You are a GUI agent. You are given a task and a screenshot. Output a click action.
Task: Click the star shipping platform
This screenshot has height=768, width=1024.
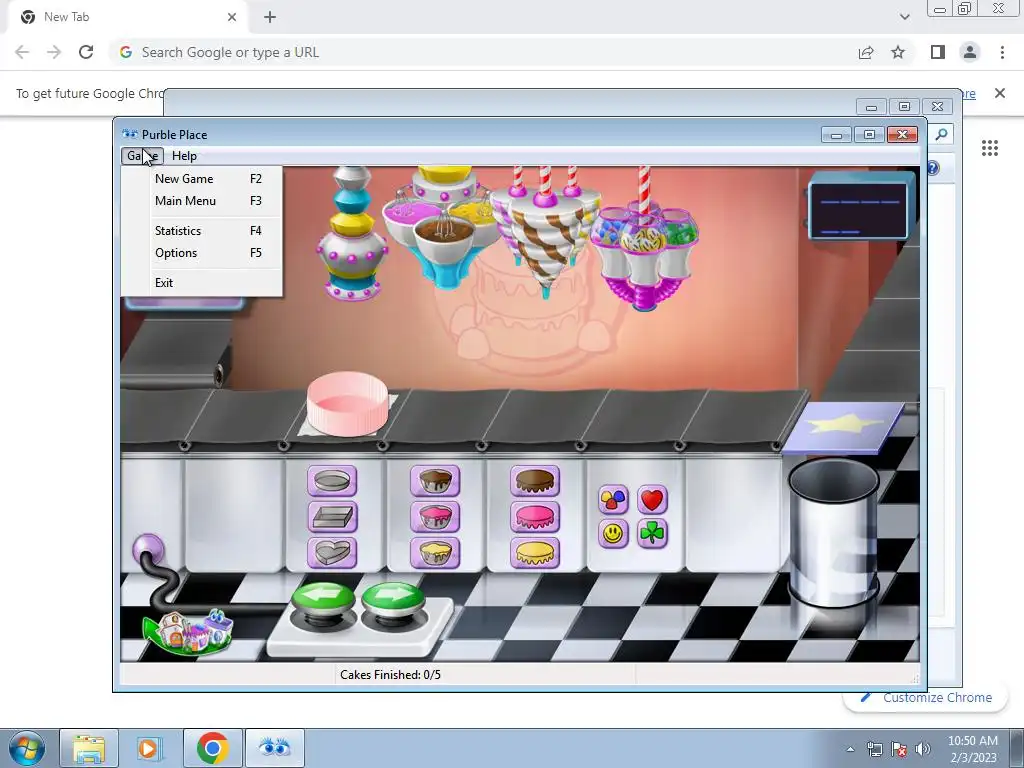(843, 426)
